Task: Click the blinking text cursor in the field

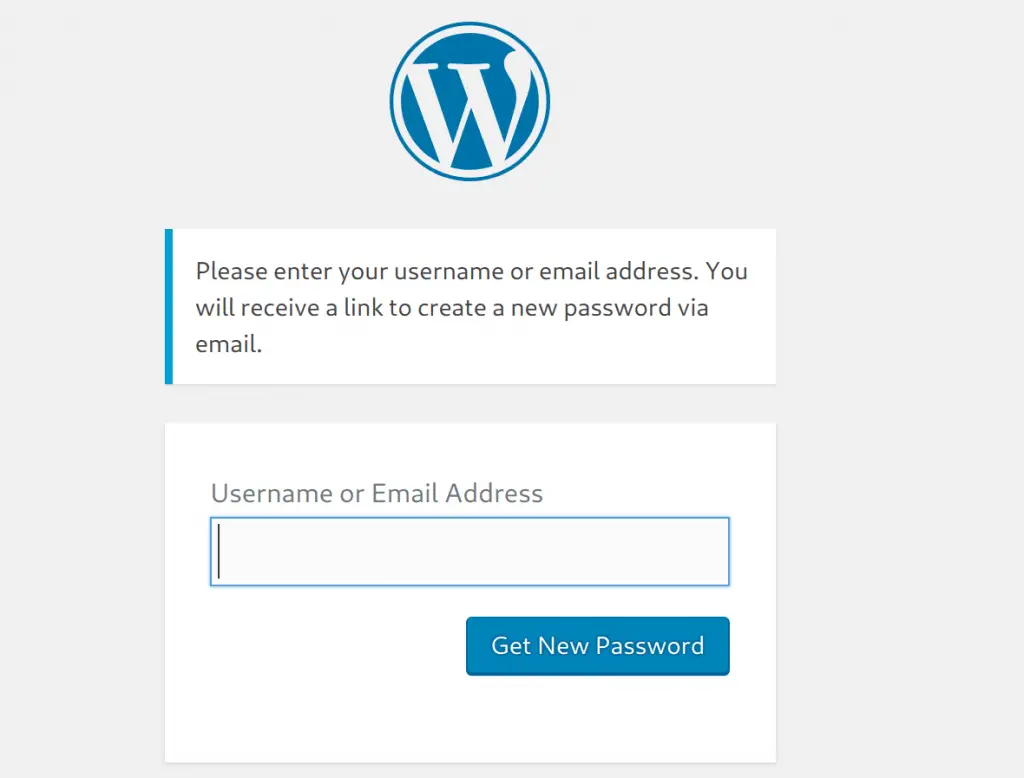Action: point(219,551)
